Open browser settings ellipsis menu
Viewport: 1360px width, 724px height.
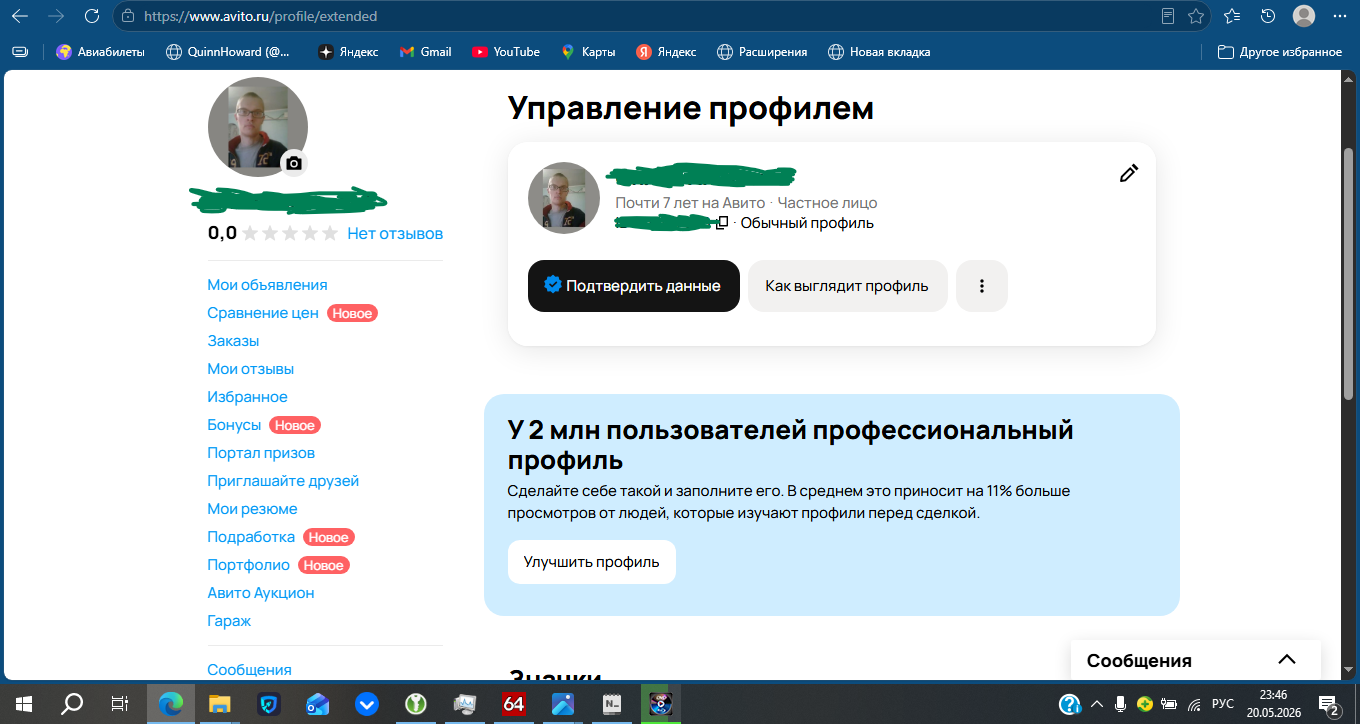(1339, 16)
